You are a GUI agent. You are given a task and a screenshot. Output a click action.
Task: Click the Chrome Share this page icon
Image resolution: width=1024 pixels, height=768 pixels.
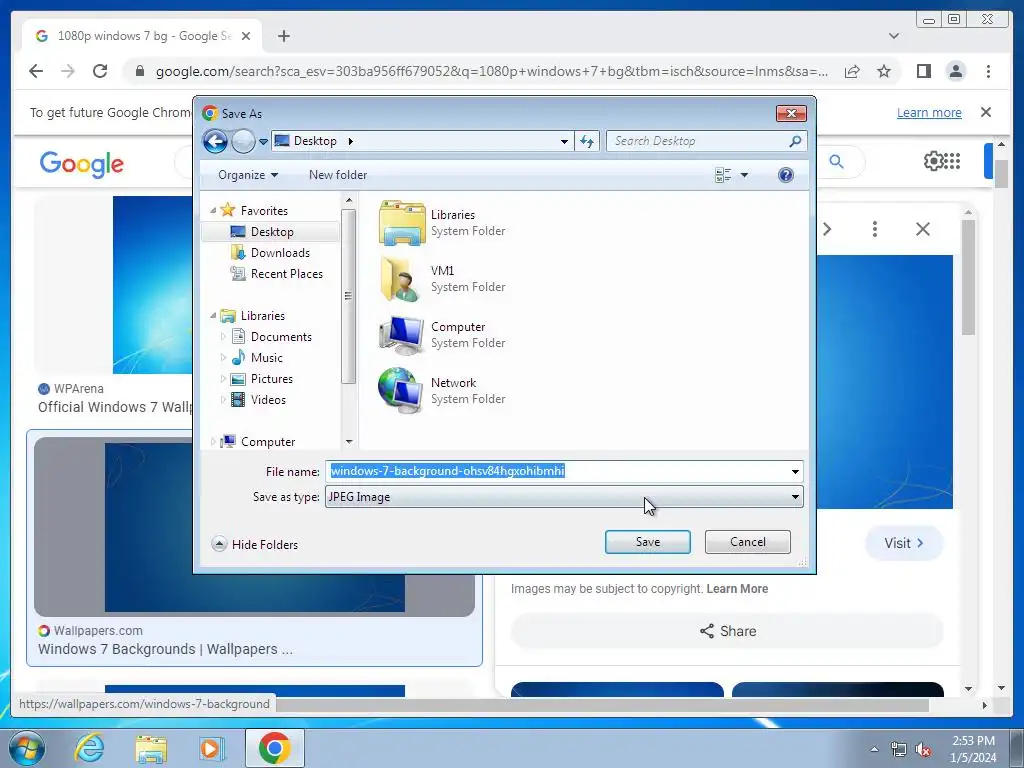coord(852,71)
